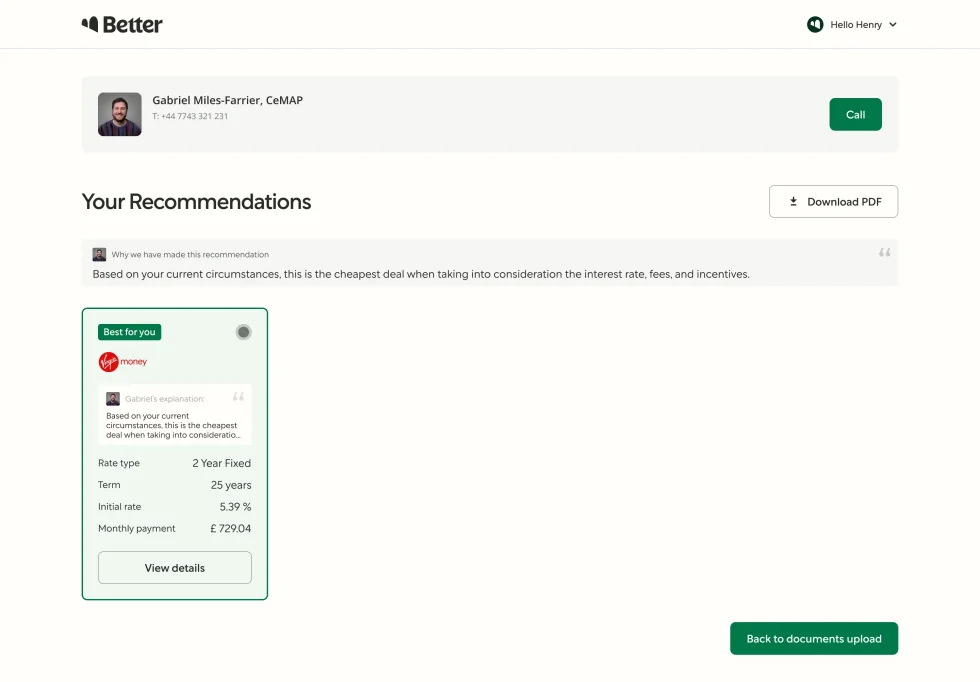Click the 'Monthly payment' label
Screen dimensions: 980x682
click(136, 528)
